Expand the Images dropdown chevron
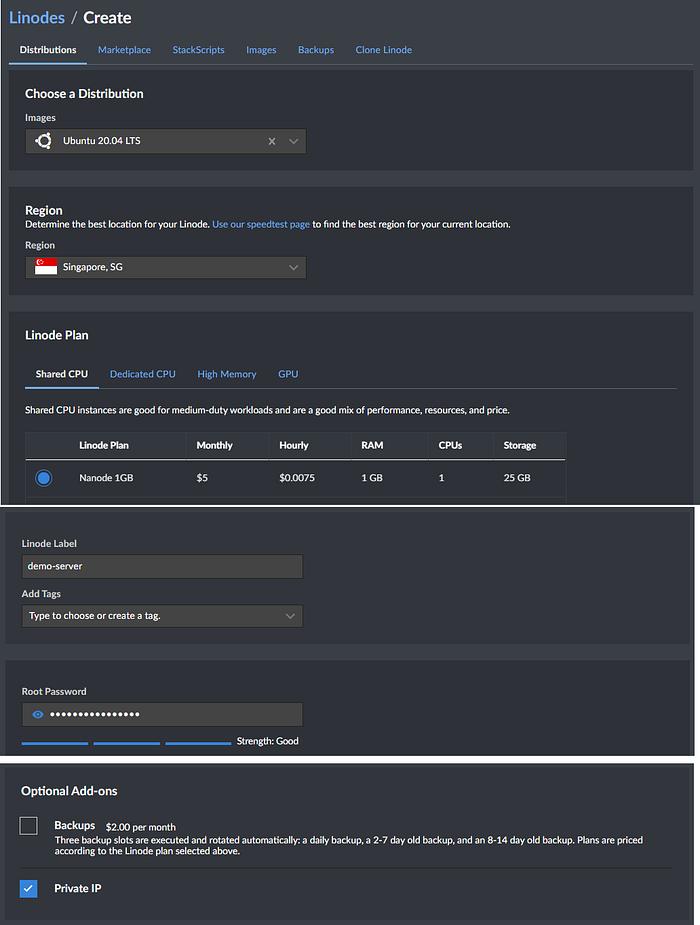Image resolution: width=700 pixels, height=925 pixels. (293, 142)
